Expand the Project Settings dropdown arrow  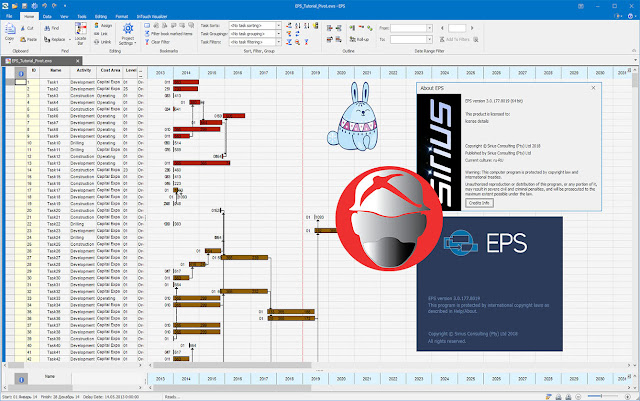coord(135,43)
